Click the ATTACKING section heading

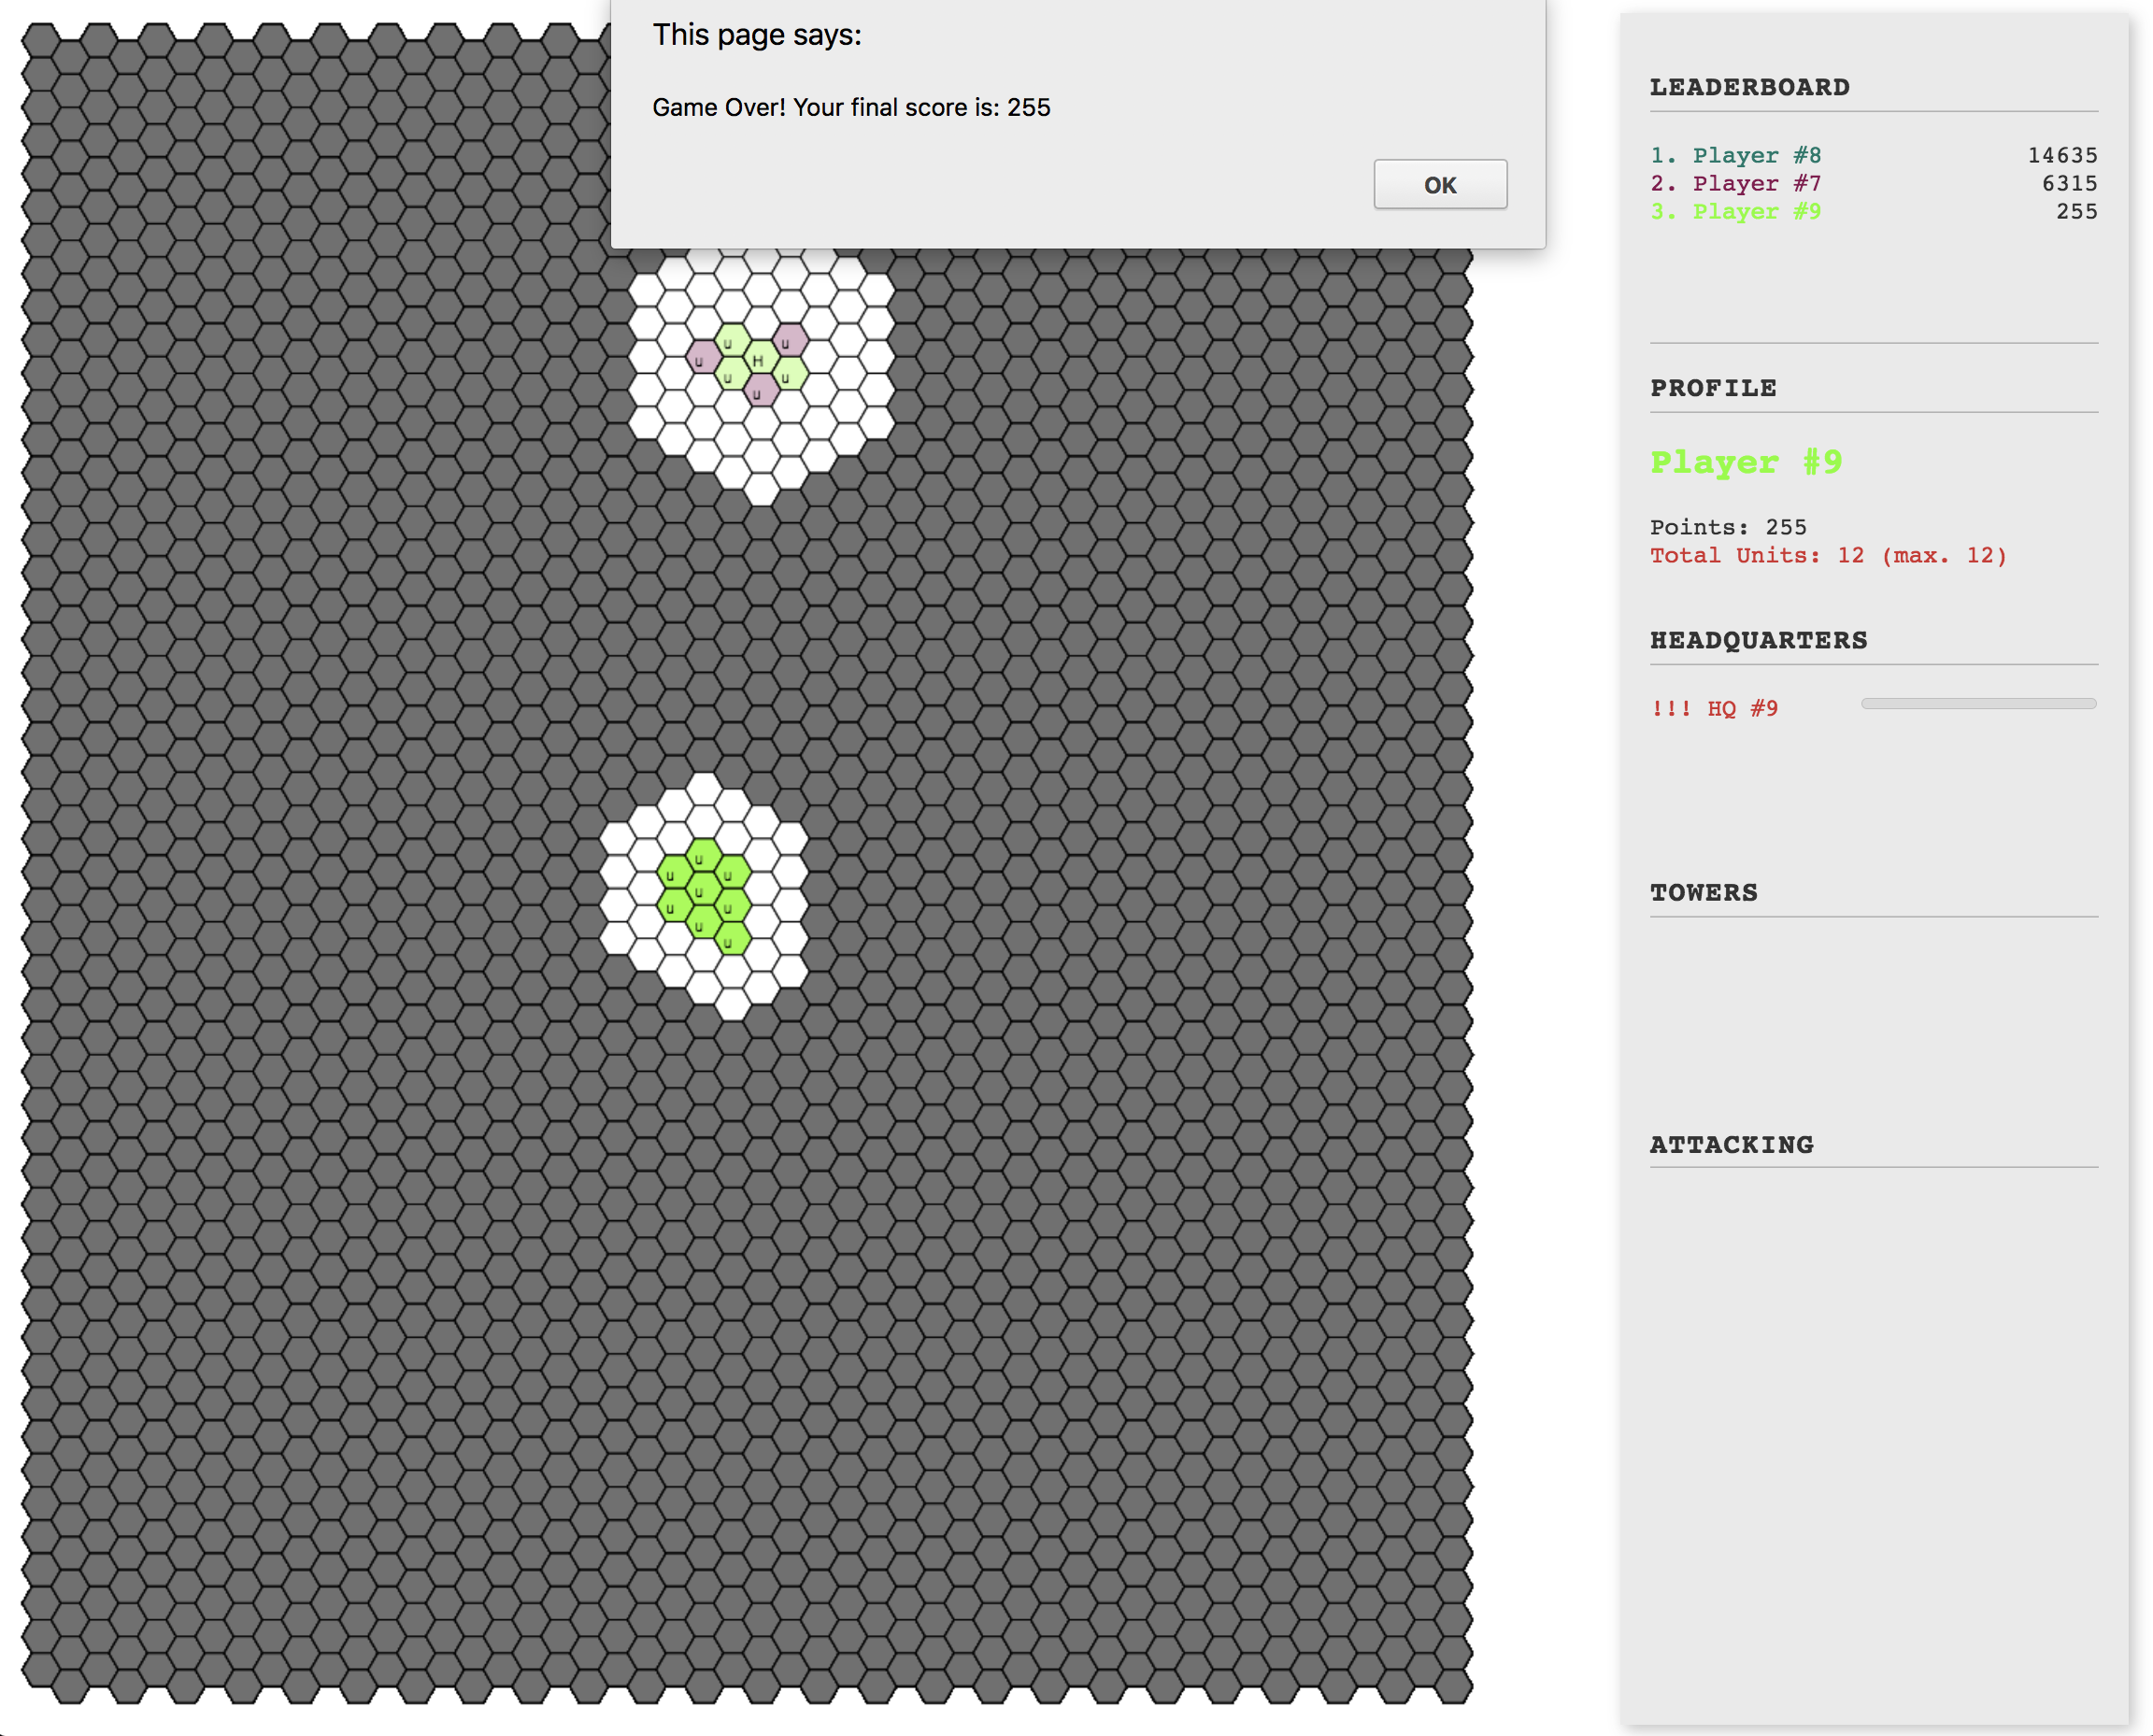1731,1144
